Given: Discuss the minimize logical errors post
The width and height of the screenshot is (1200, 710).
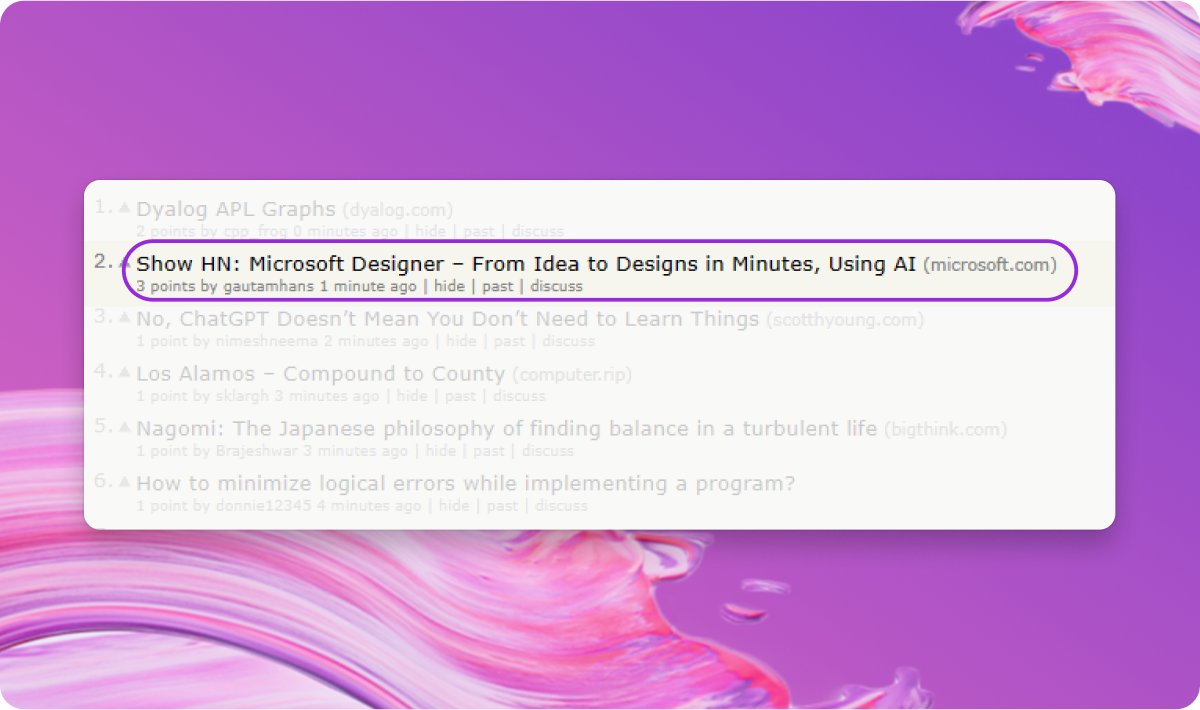Looking at the screenshot, I should [561, 506].
